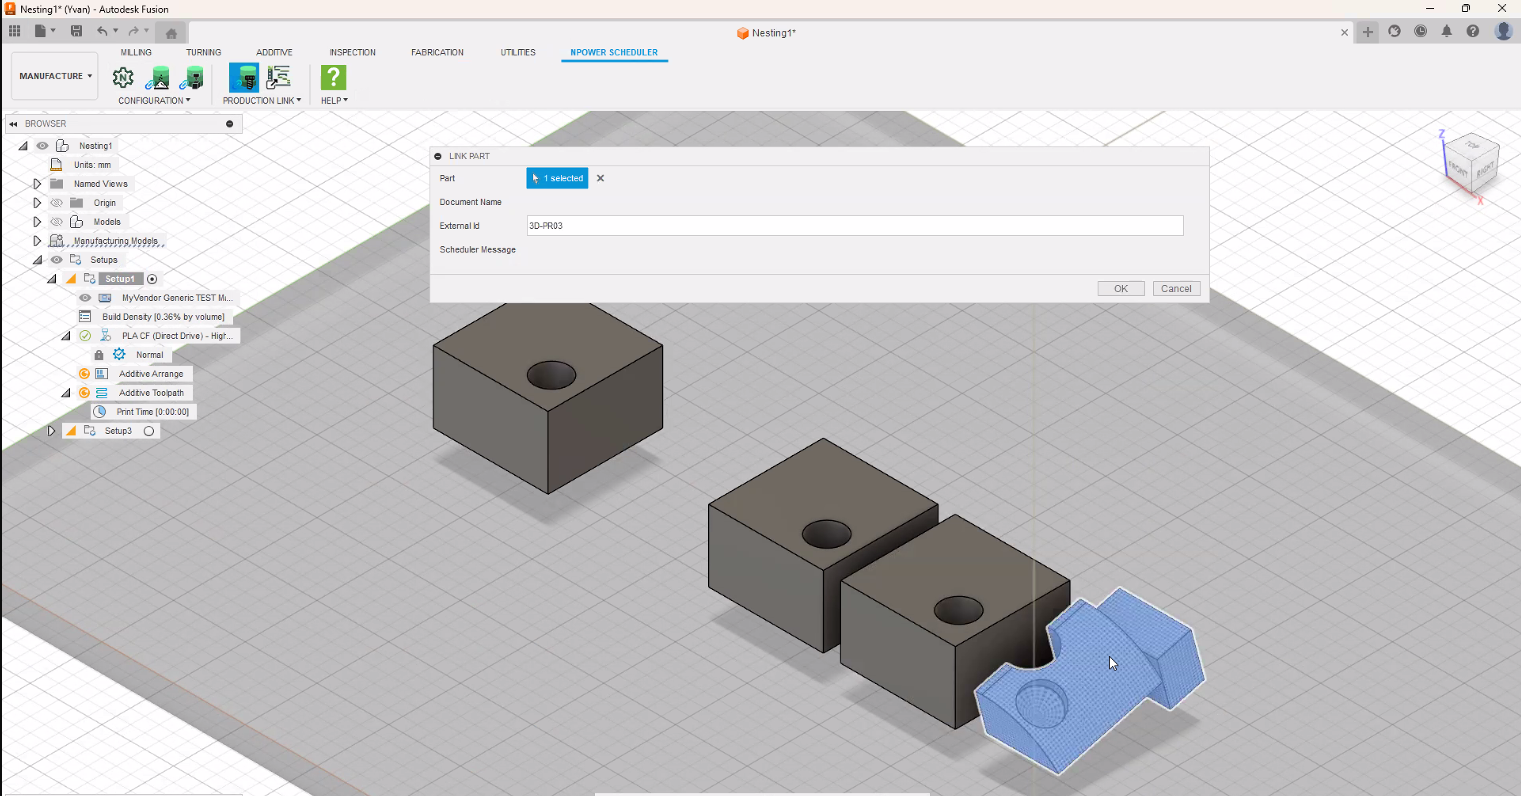Click the NPower settings gear icon

[123, 78]
